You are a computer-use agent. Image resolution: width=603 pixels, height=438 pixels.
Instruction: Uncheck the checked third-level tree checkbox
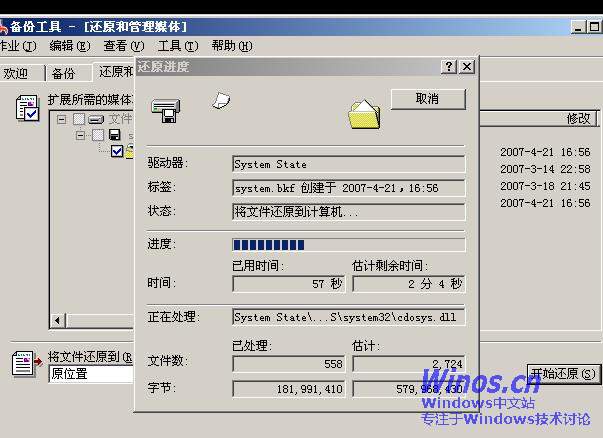(117, 151)
